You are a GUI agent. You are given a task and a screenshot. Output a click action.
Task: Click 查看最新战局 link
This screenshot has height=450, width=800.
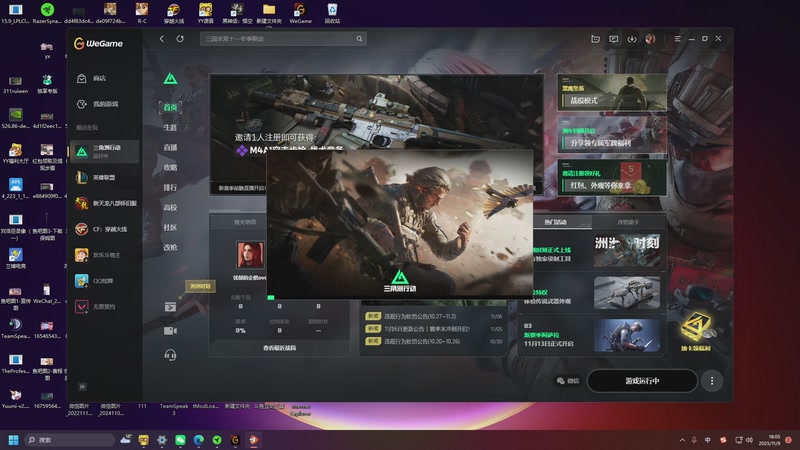click(x=280, y=348)
